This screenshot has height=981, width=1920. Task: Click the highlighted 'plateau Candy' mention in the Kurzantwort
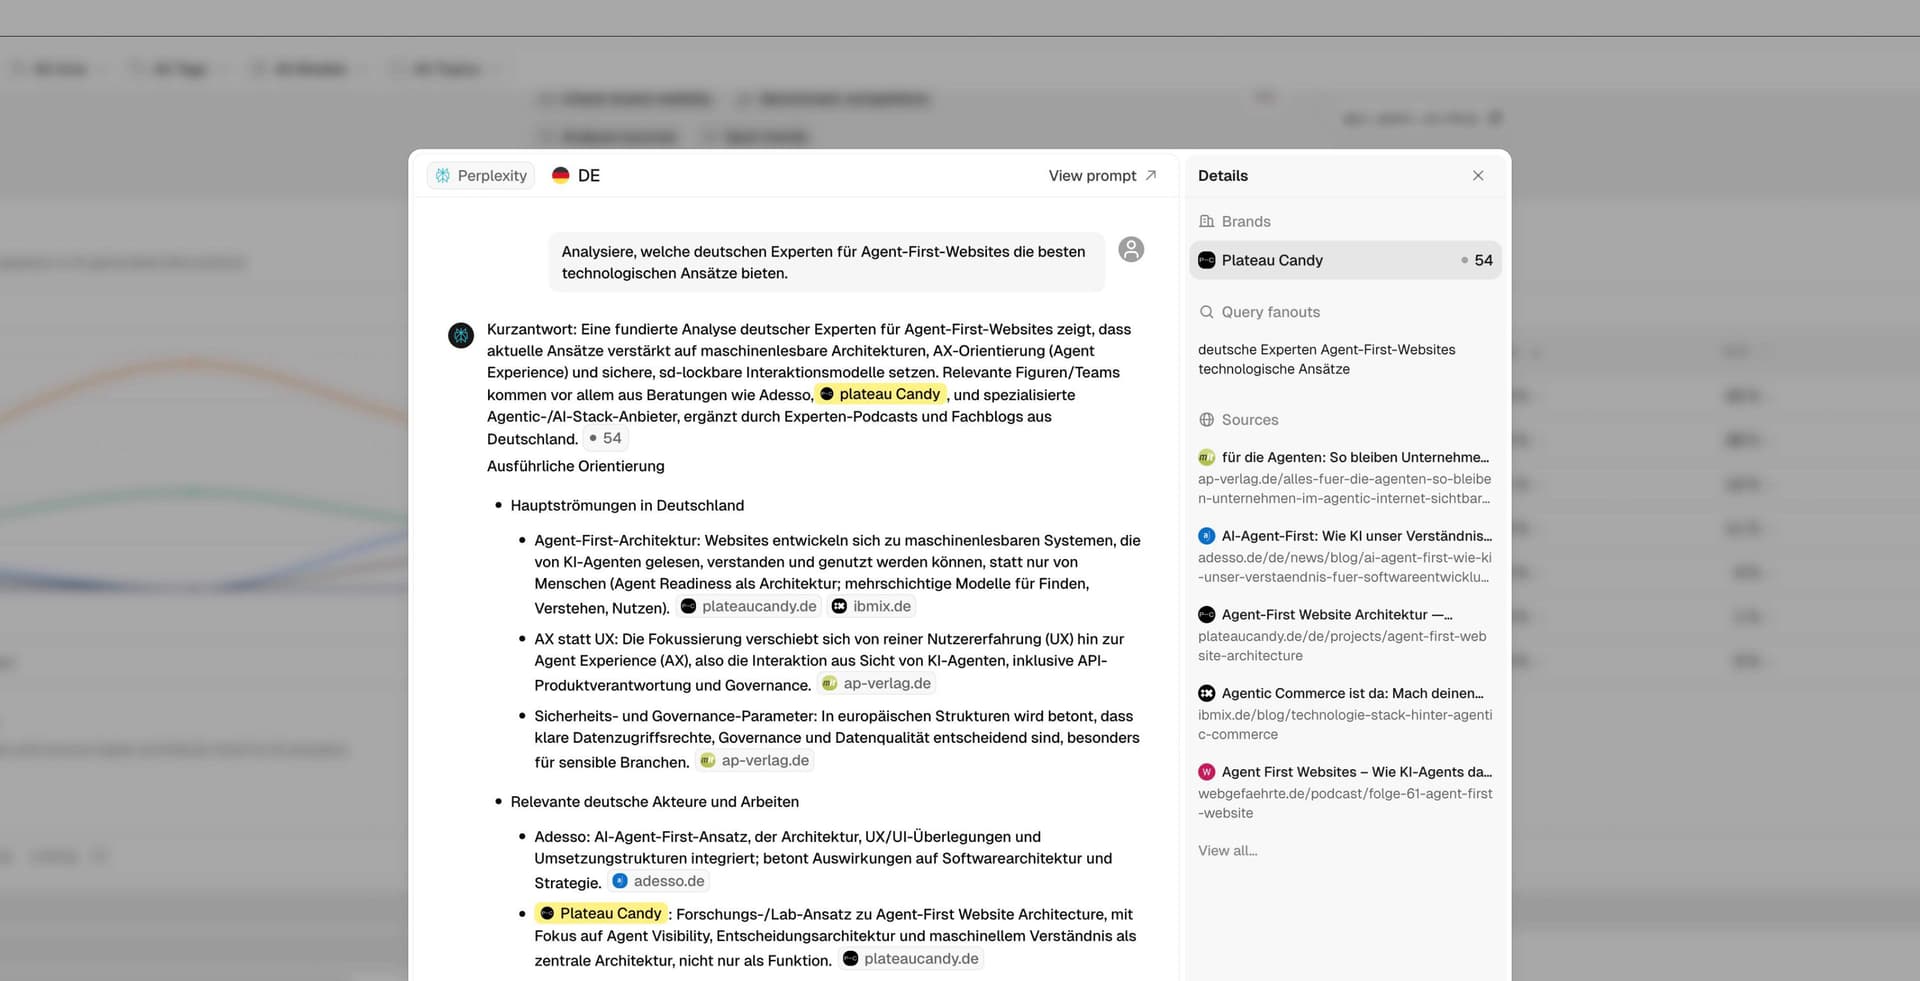click(880, 394)
